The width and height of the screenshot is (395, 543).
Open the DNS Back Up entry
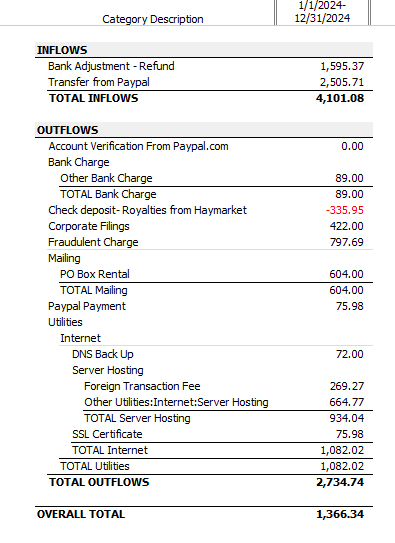[x=102, y=354]
